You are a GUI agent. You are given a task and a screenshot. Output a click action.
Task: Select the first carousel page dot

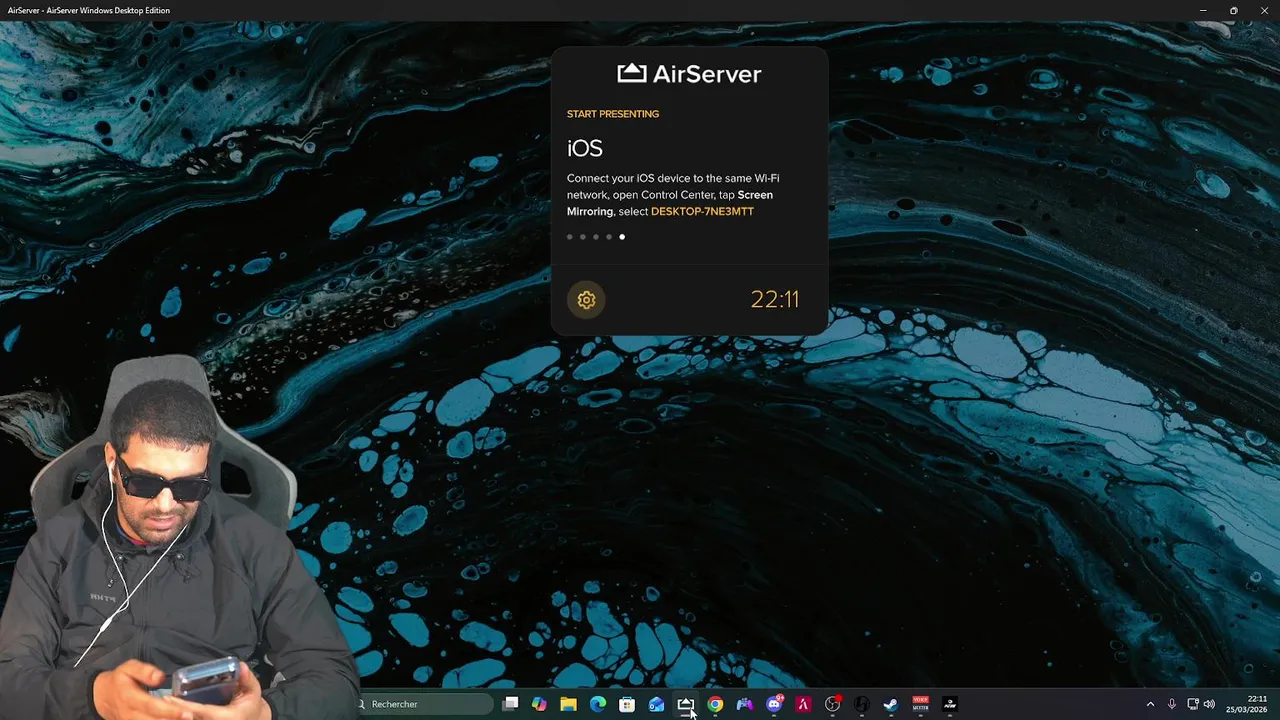click(570, 237)
